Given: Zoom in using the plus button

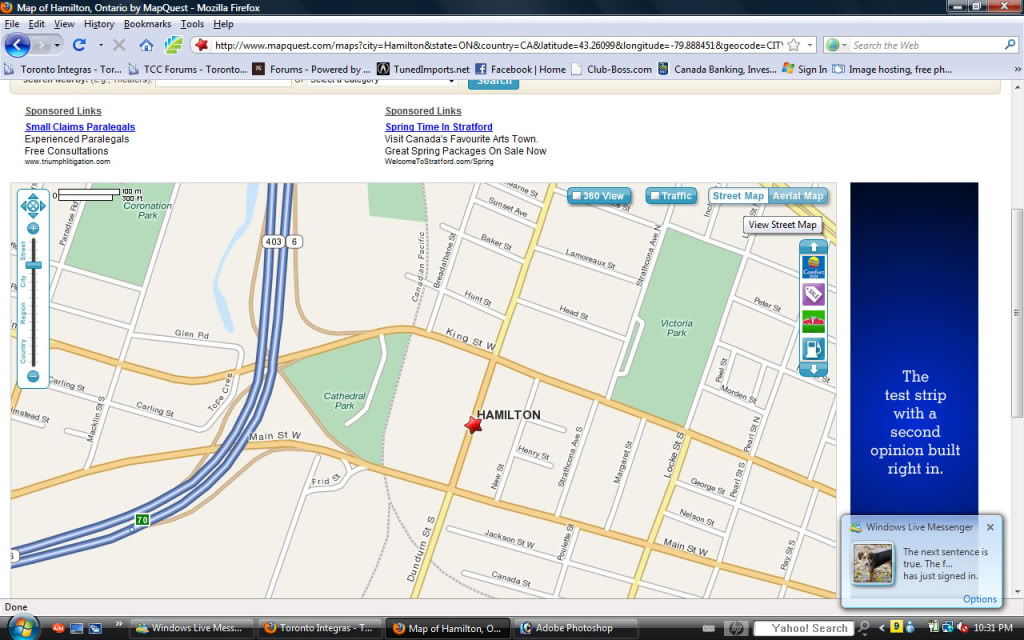Looking at the screenshot, I should click(33, 226).
